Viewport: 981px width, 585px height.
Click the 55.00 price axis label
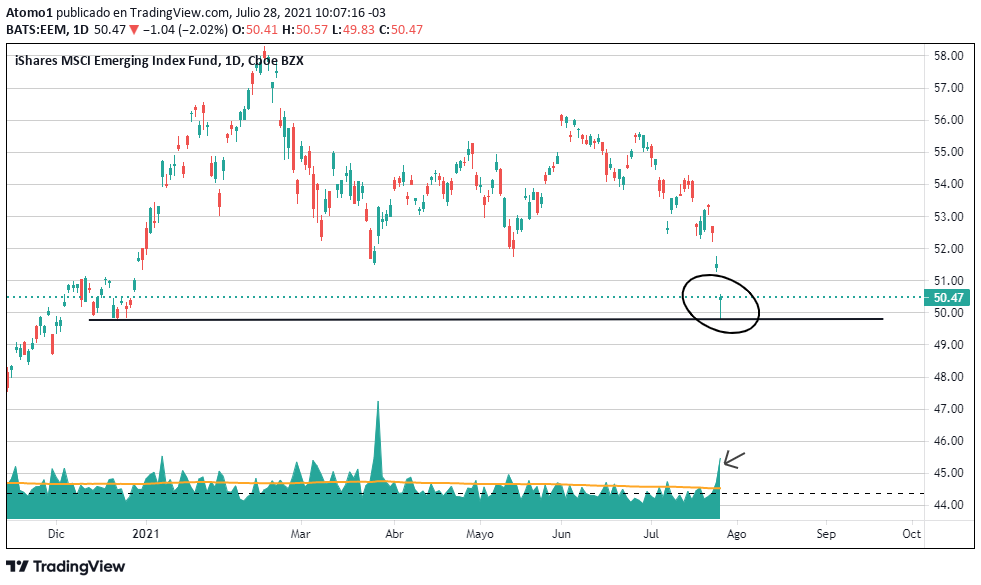coord(948,152)
